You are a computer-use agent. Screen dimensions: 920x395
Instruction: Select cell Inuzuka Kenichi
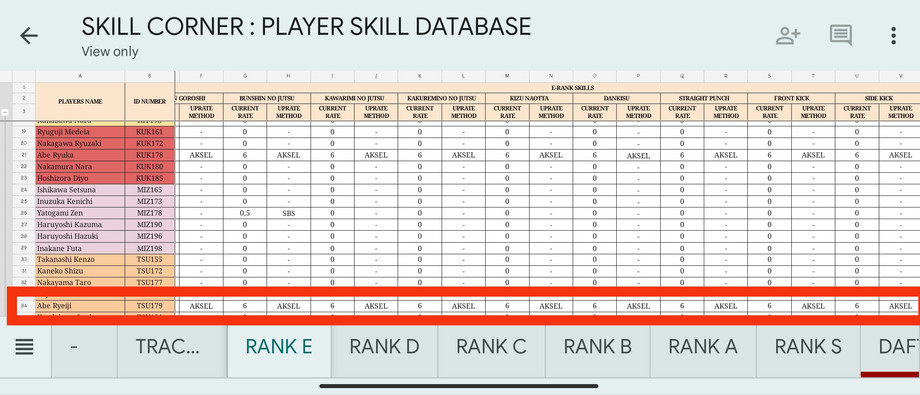(x=80, y=201)
